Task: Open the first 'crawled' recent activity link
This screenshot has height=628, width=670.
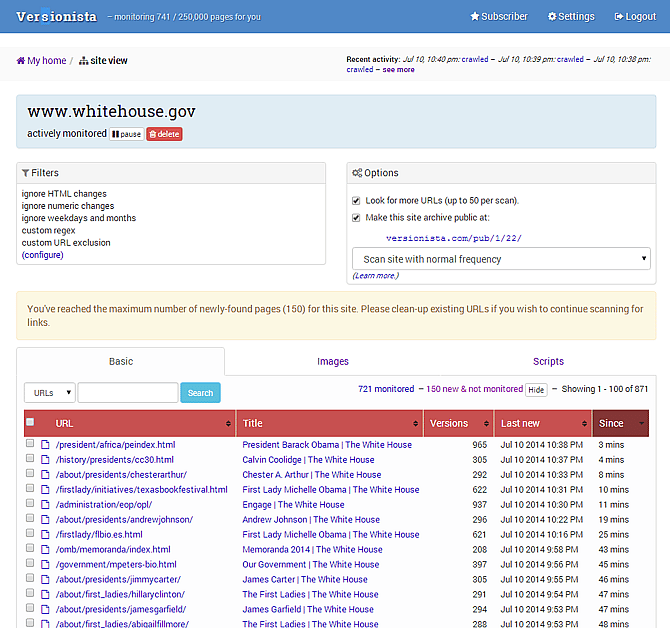Action: pyautogui.click(x=475, y=59)
